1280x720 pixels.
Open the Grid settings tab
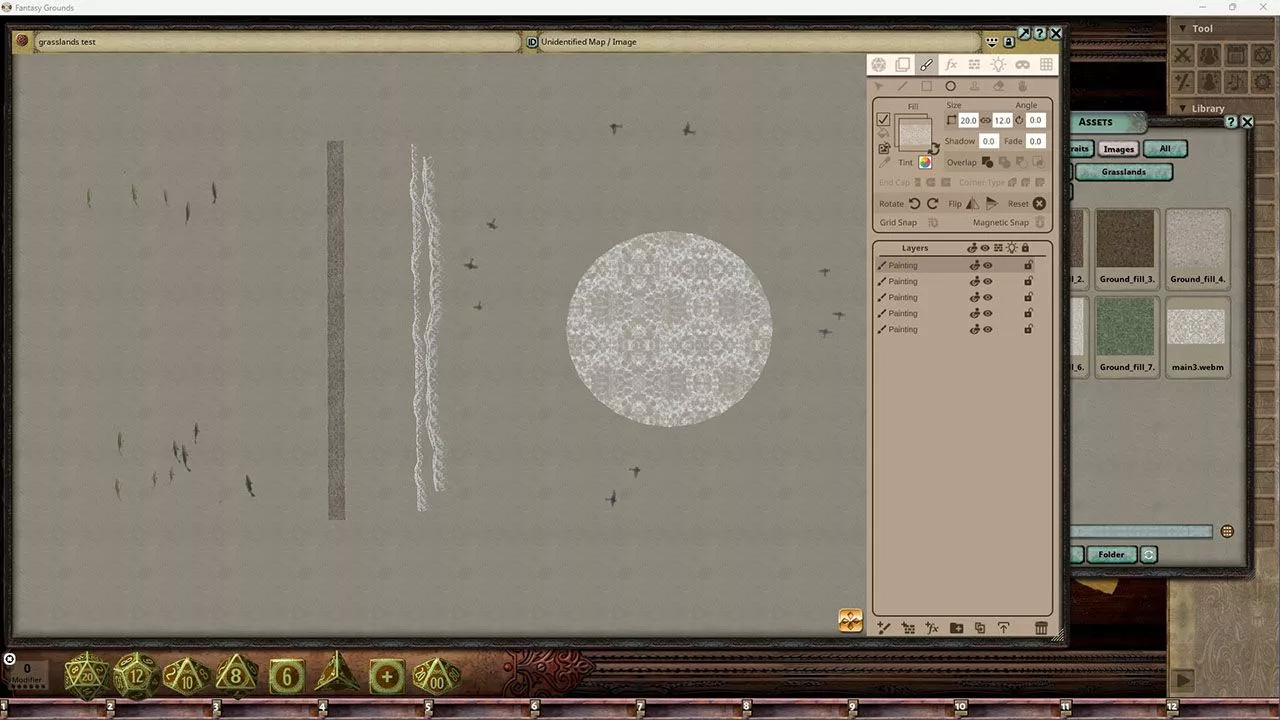1046,65
